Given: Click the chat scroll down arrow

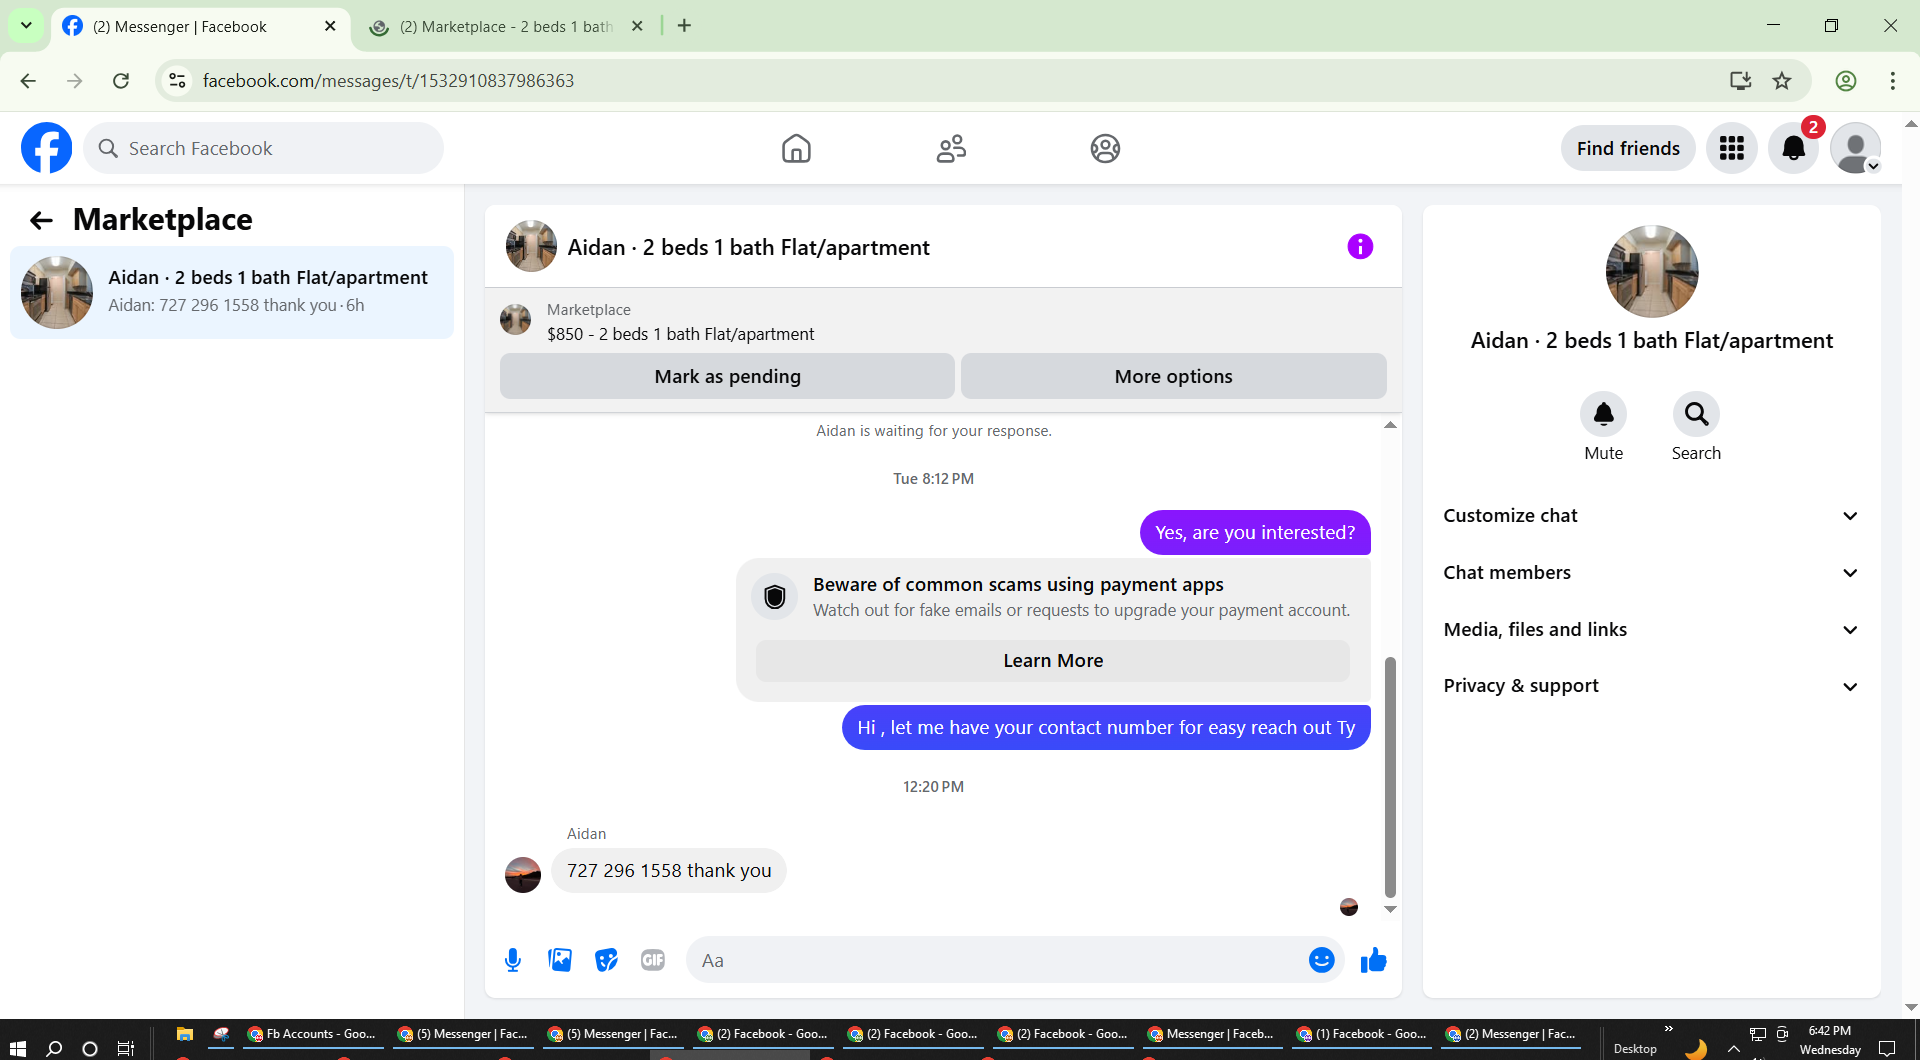Looking at the screenshot, I should (1390, 909).
